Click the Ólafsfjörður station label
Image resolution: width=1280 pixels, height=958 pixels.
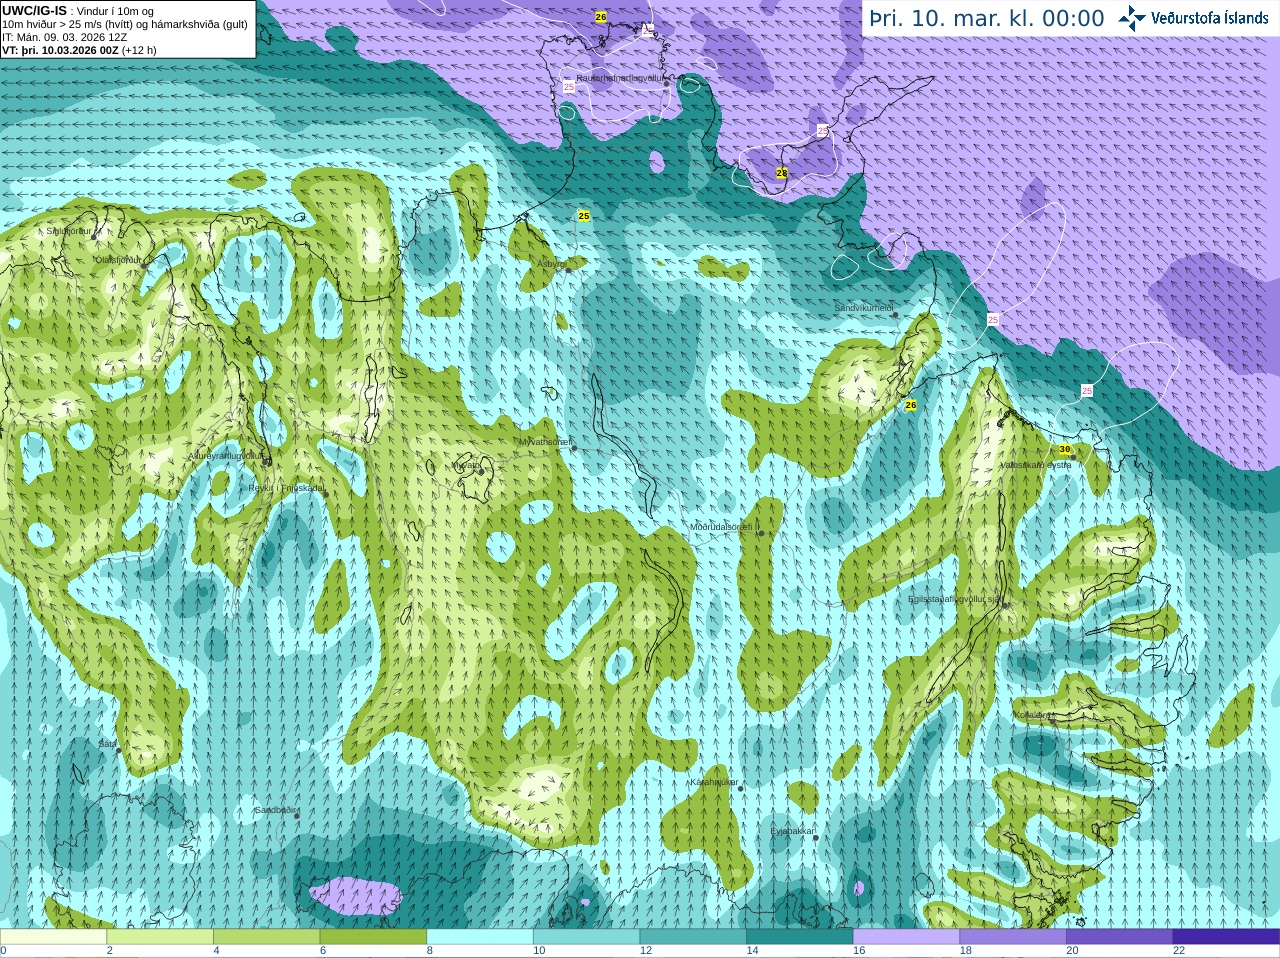point(118,260)
